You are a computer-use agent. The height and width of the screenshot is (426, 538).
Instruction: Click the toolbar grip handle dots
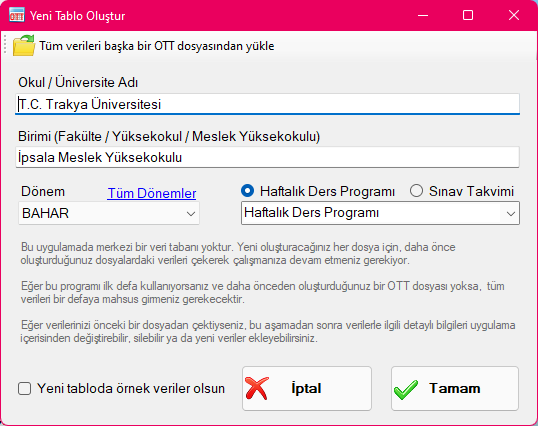(x=5, y=45)
